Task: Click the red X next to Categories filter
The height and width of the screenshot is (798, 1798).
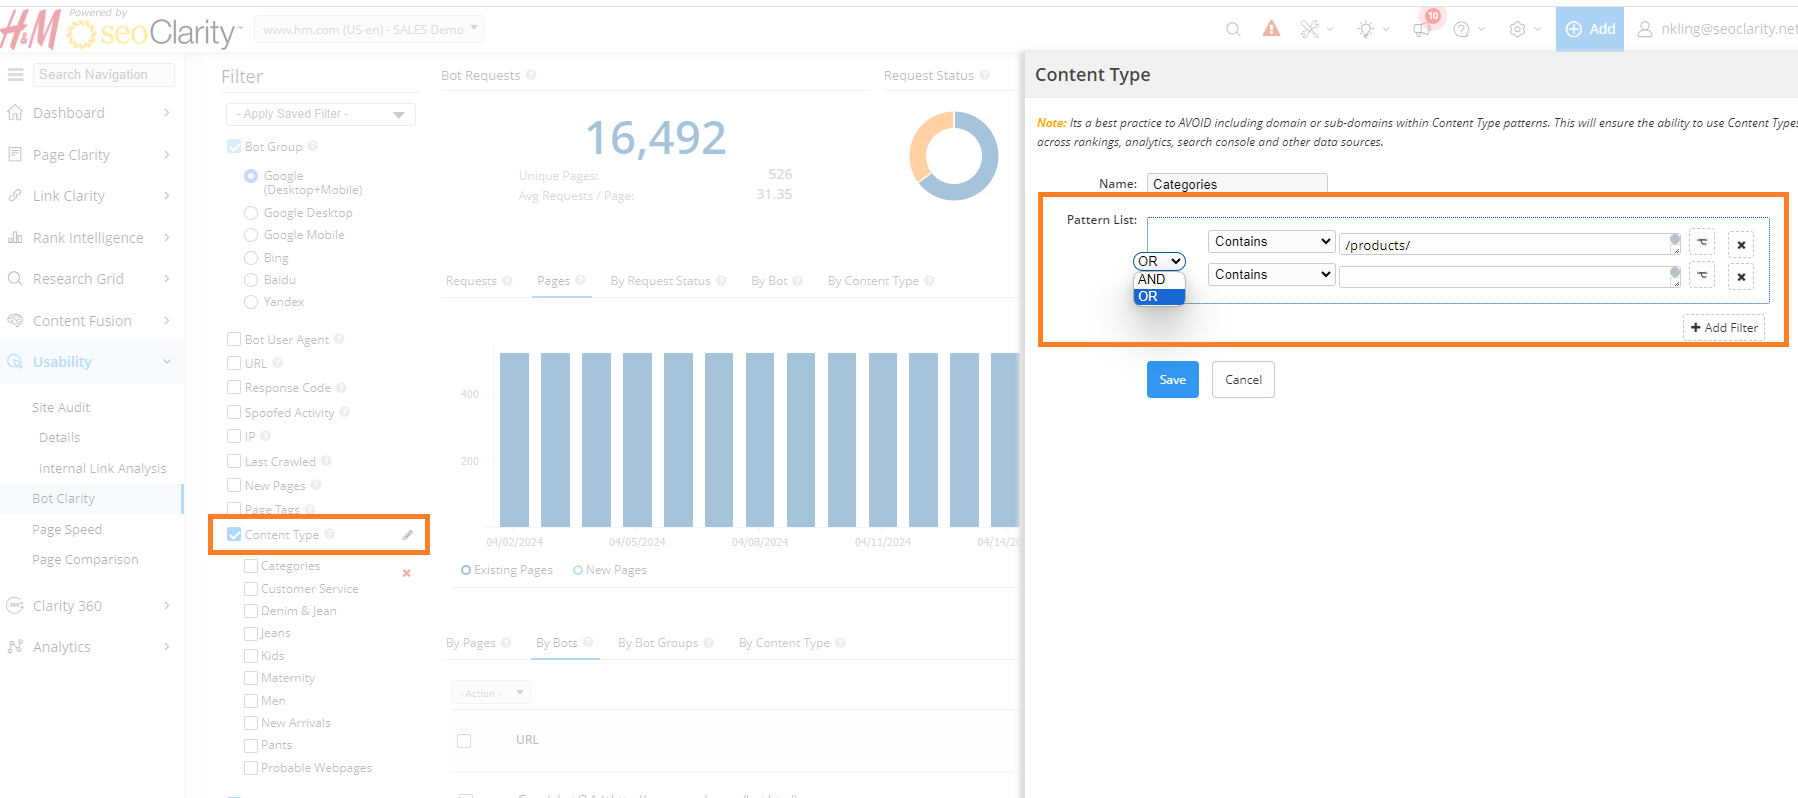Action: (406, 573)
